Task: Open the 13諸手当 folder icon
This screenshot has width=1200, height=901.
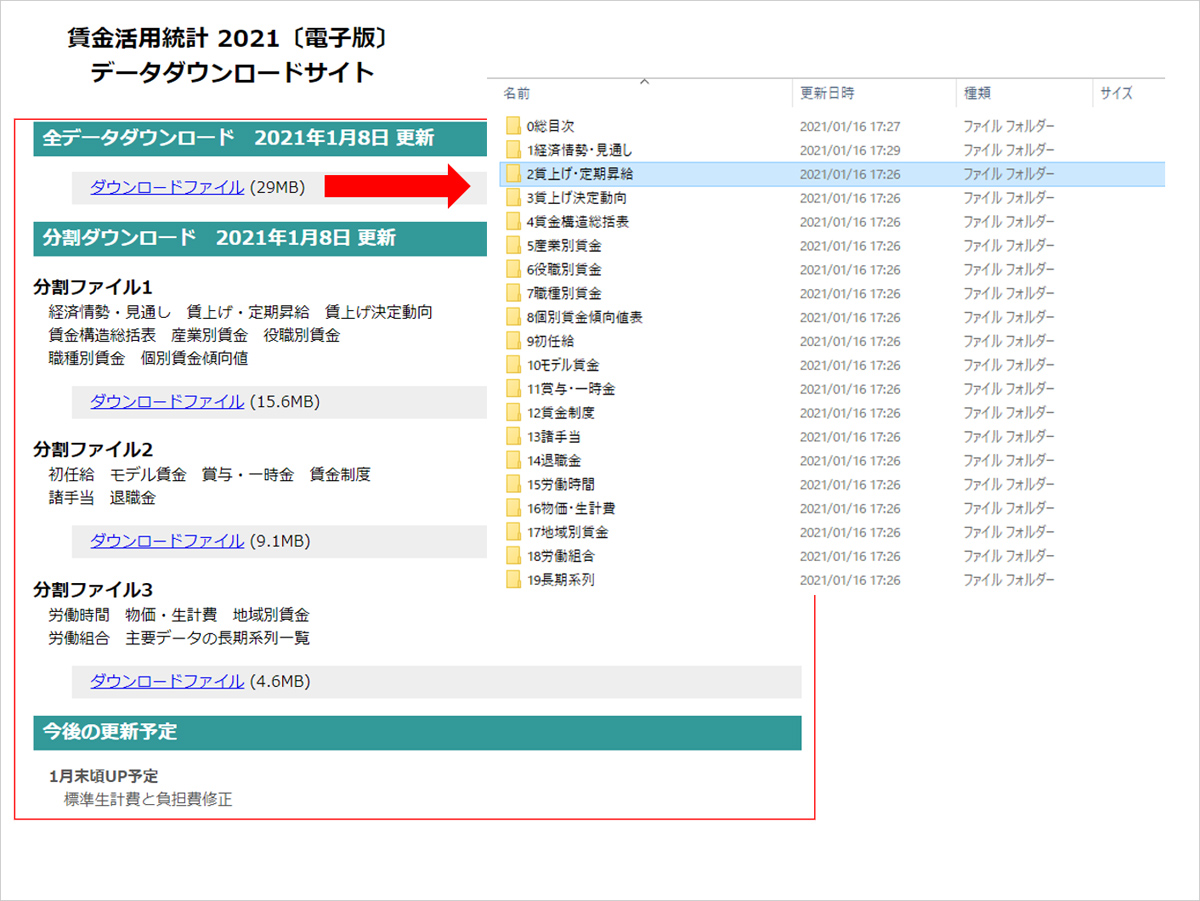Action: pyautogui.click(x=514, y=437)
